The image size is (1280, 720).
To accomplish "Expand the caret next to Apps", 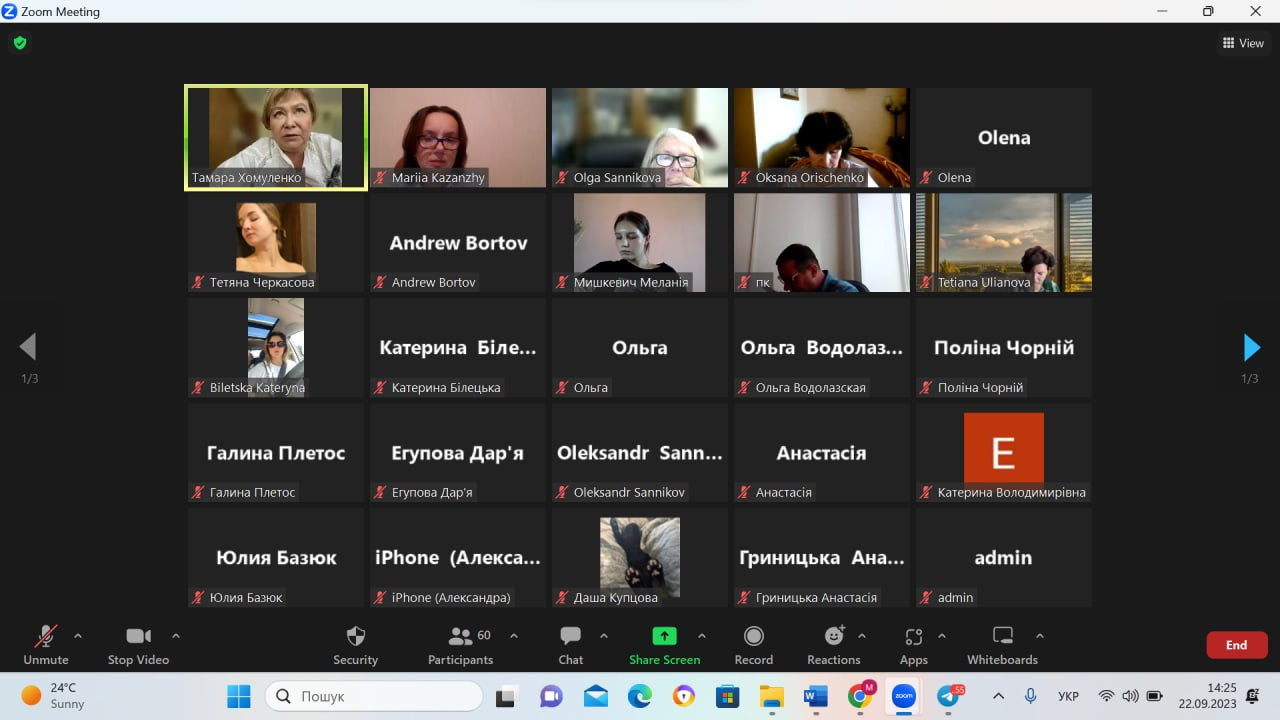I will (940, 635).
